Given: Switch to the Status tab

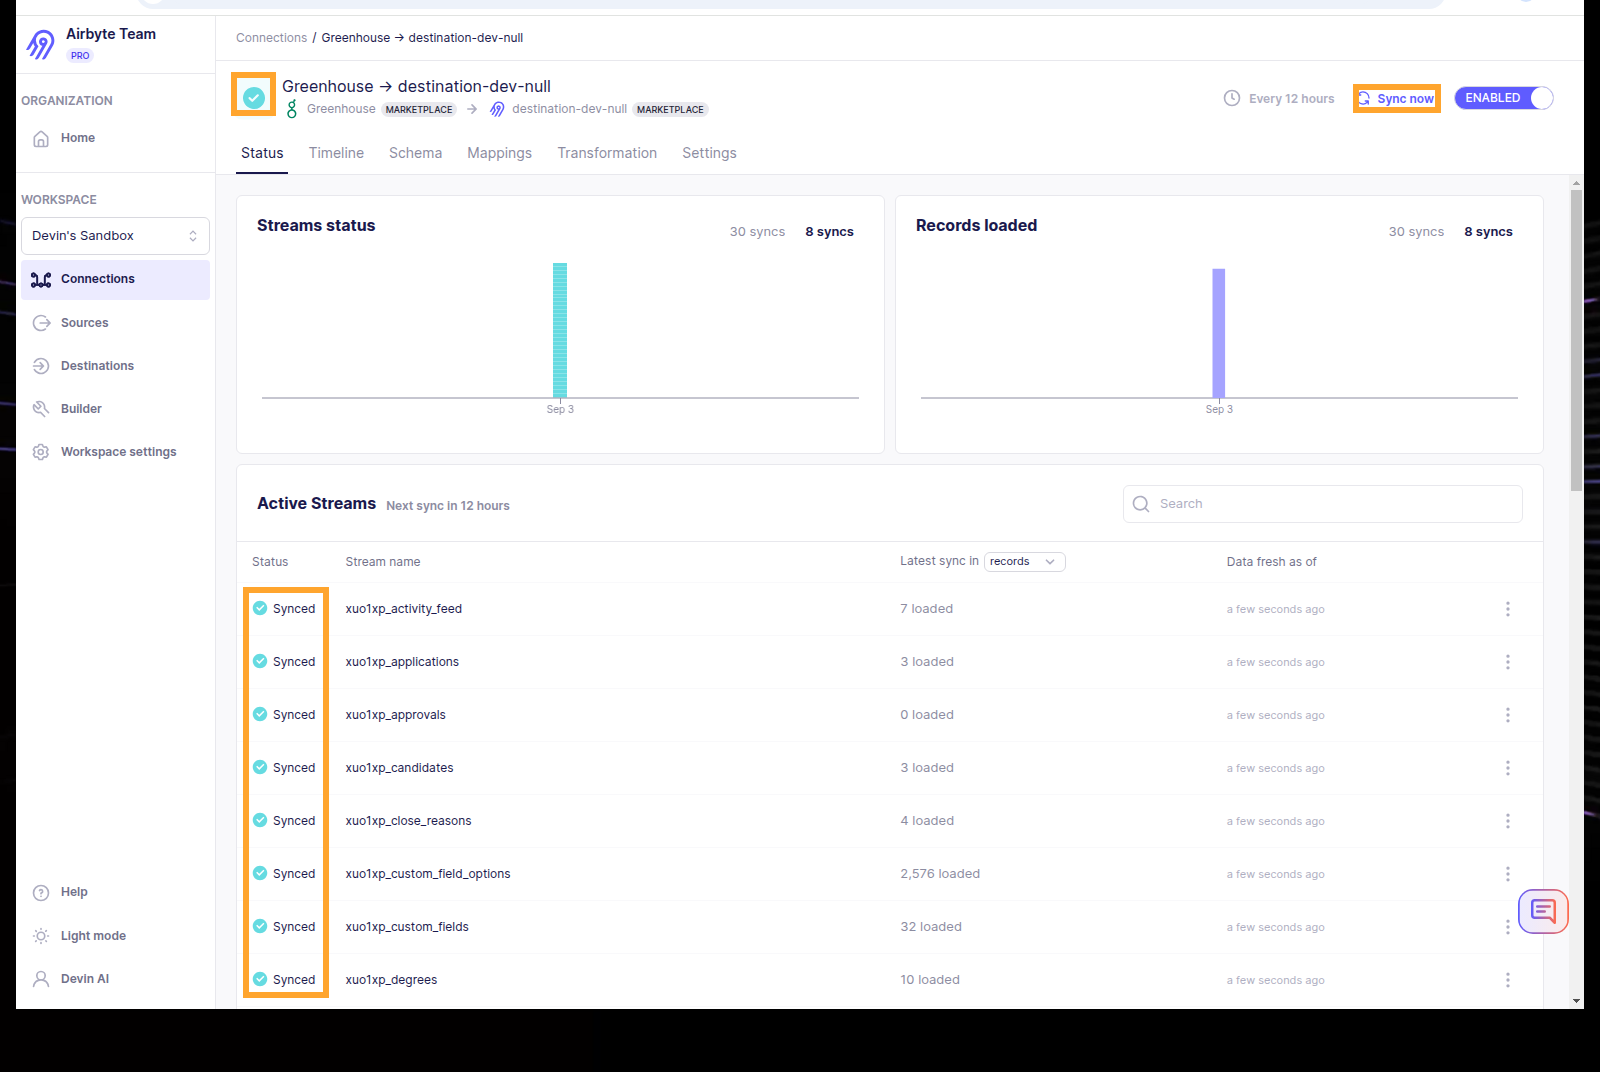Looking at the screenshot, I should [x=262, y=153].
